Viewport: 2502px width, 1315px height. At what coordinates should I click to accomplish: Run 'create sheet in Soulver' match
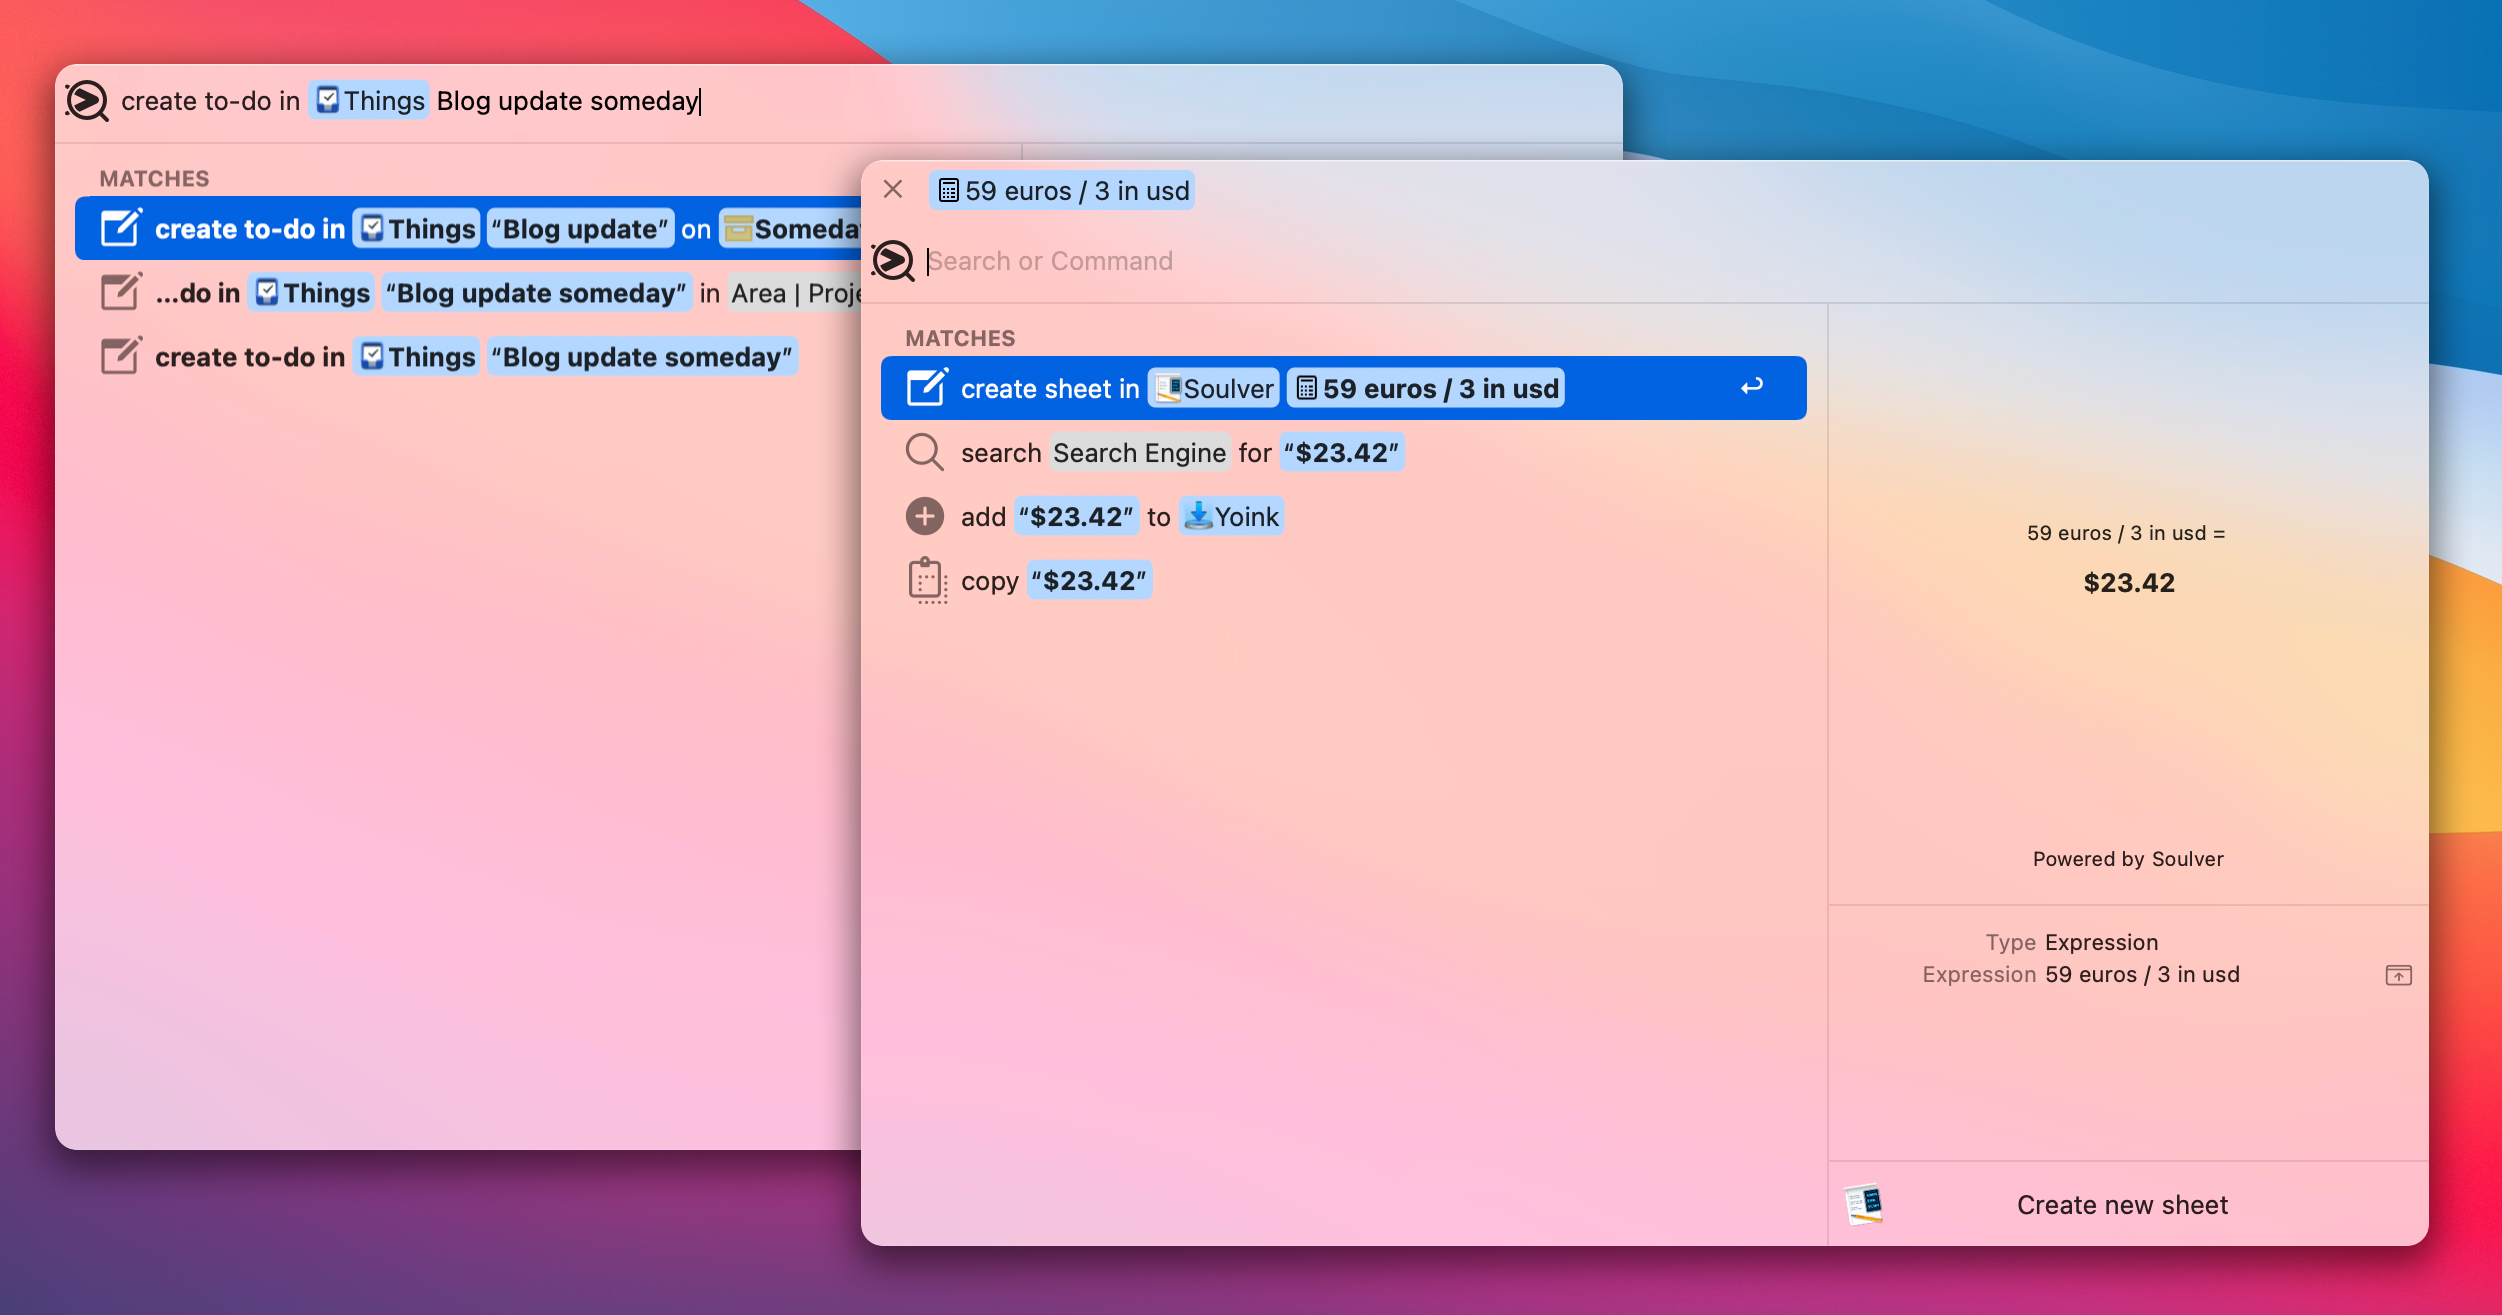(x=1343, y=388)
